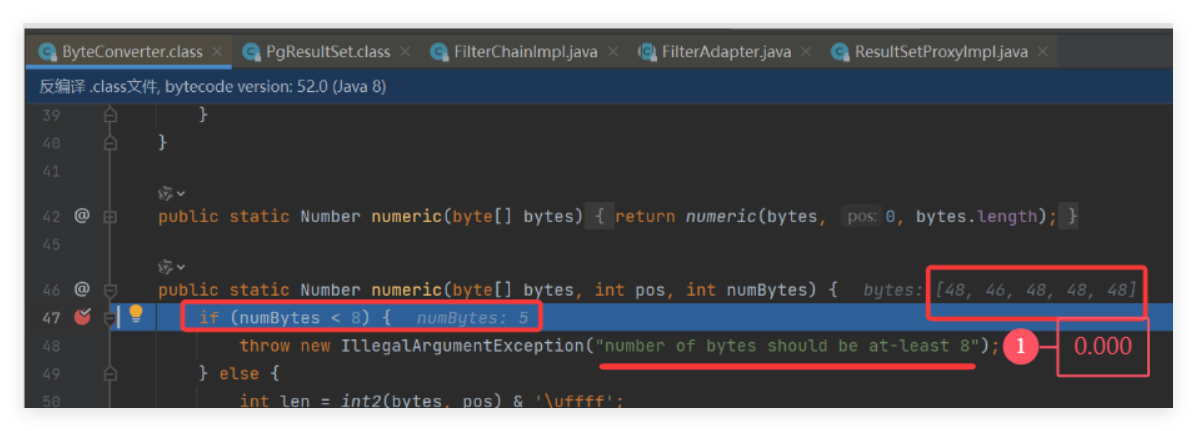This screenshot has height=431, width=1196.
Task: Select the FilterAdapter.java editor tab
Action: [x=726, y=52]
